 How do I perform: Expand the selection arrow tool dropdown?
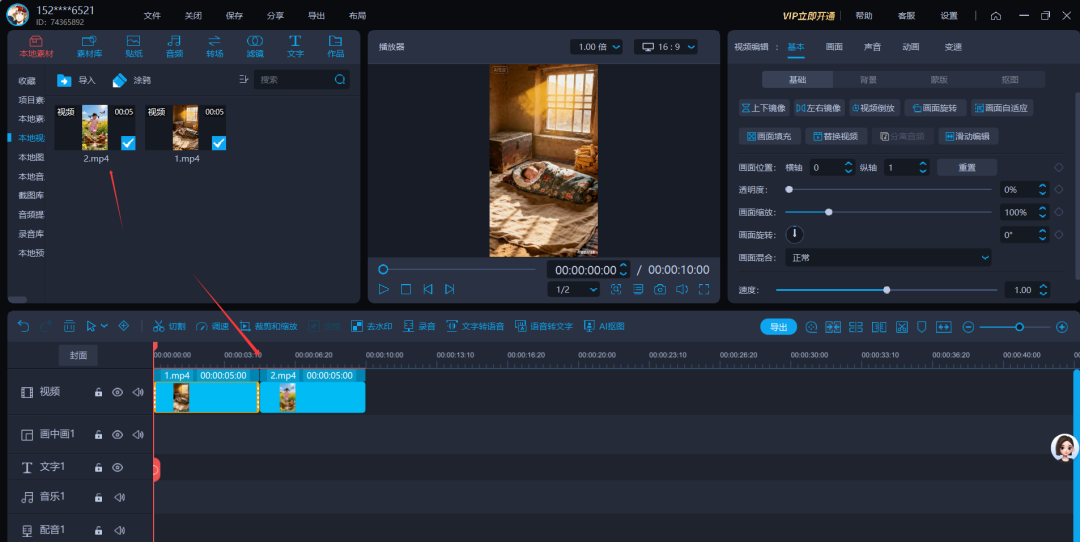click(x=105, y=326)
